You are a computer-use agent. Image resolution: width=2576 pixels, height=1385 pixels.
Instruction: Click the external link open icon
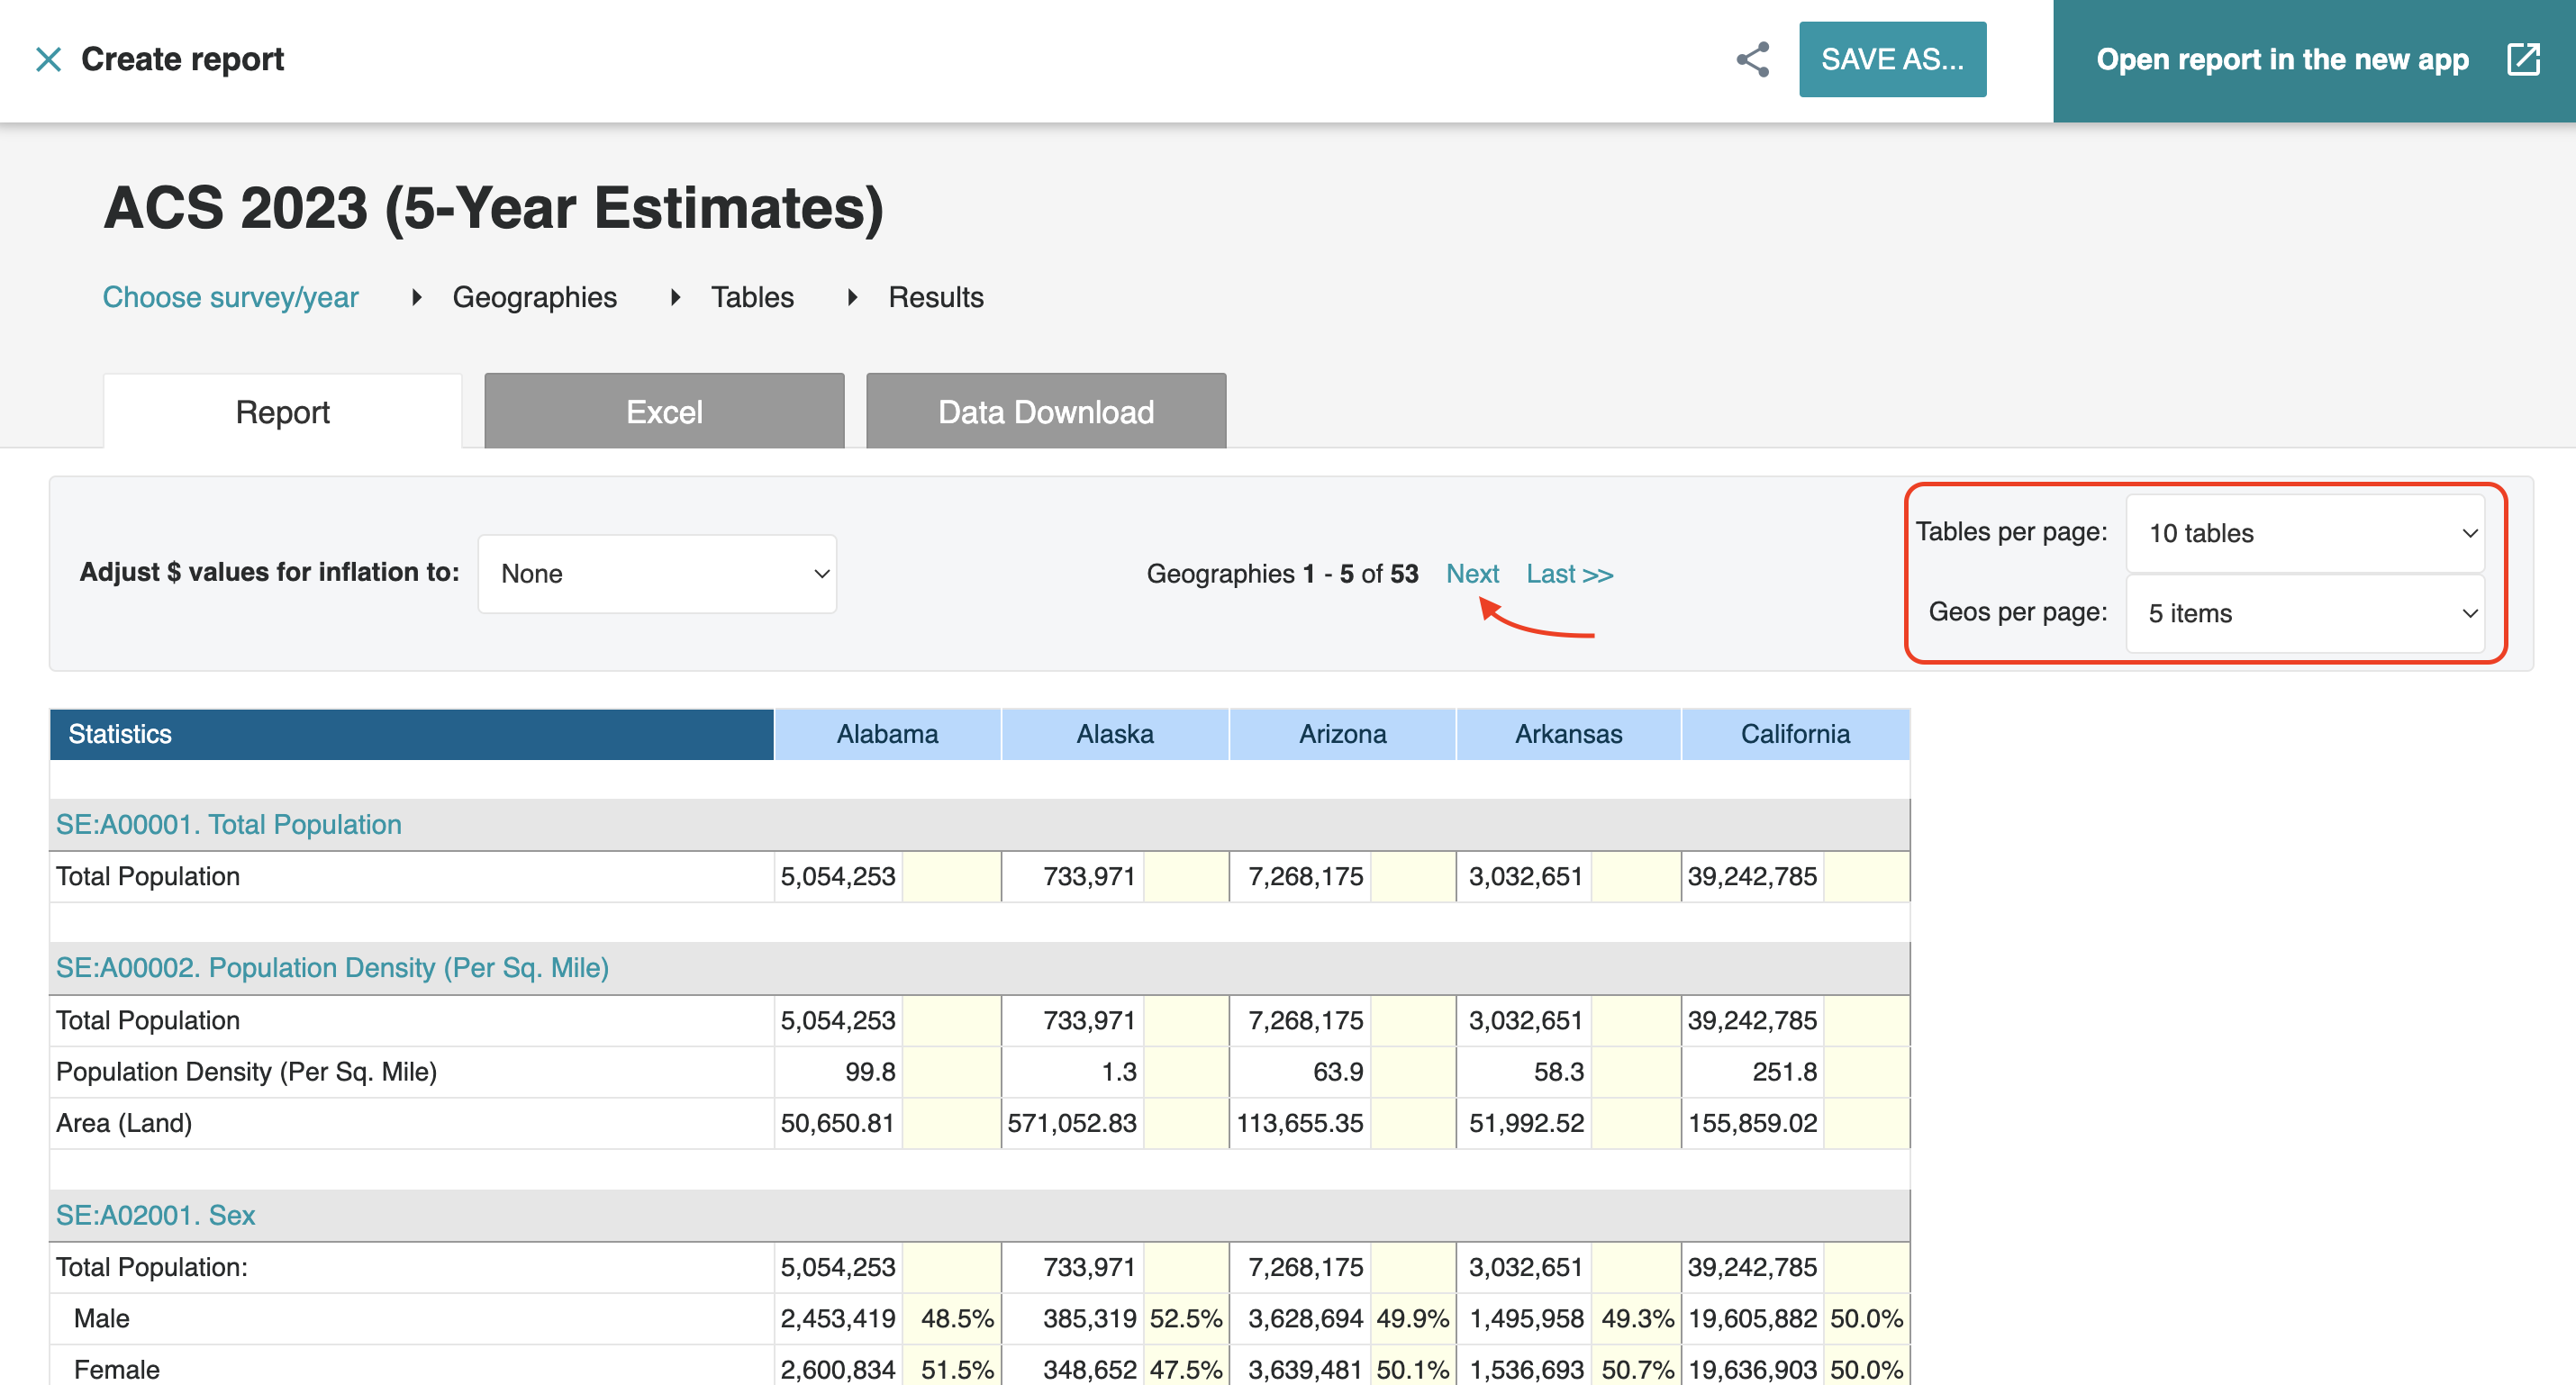(2522, 60)
